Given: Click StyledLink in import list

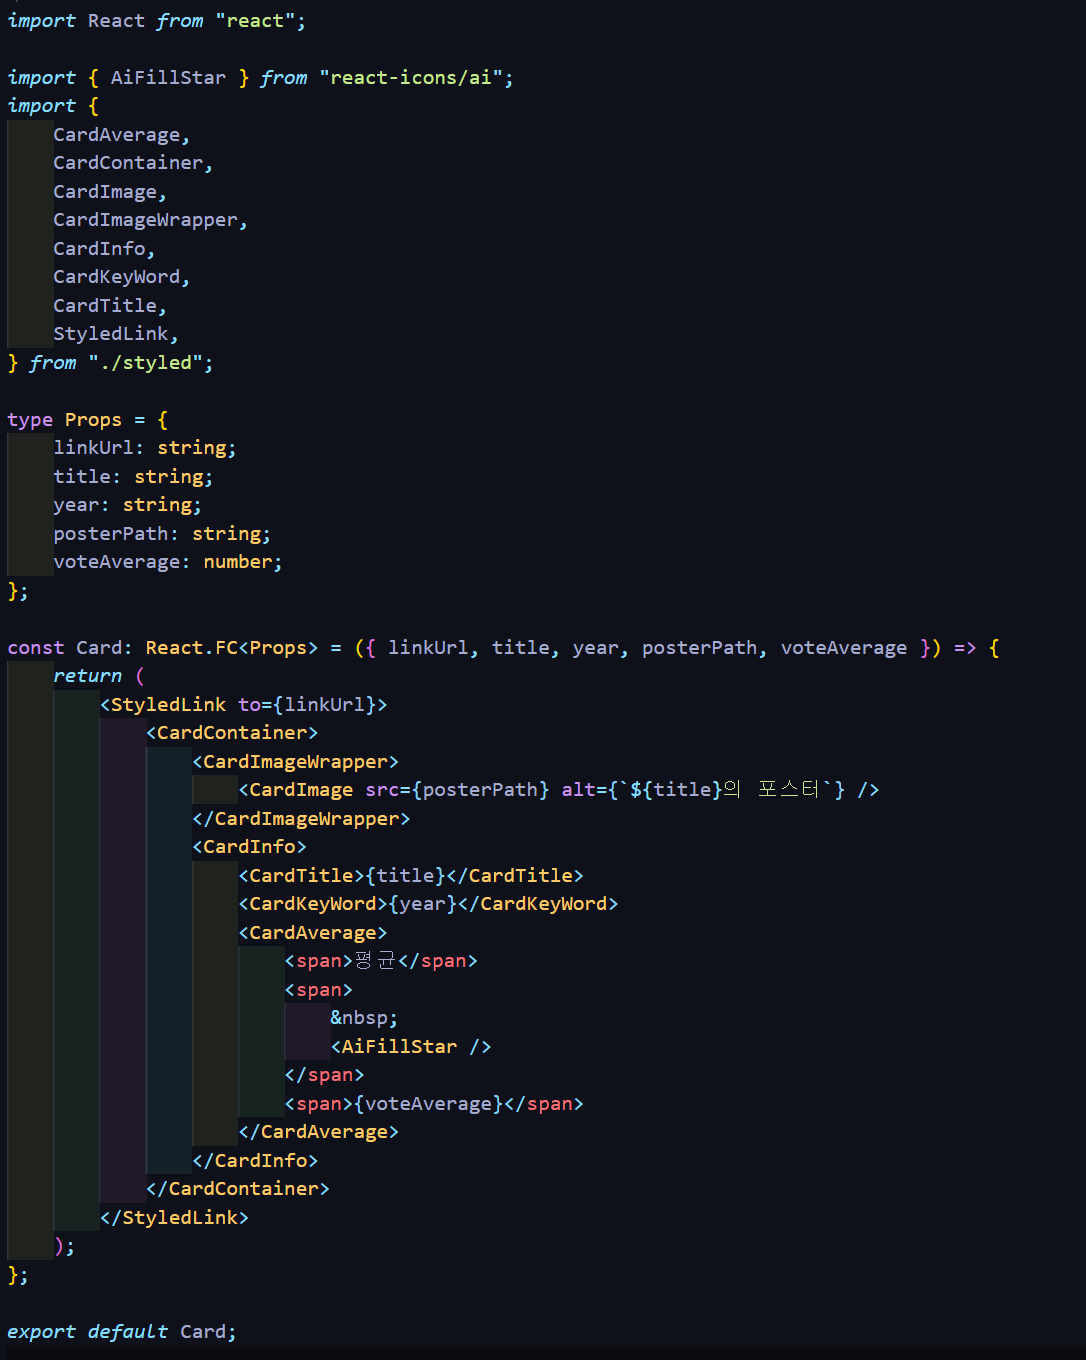Looking at the screenshot, I should coord(111,334).
